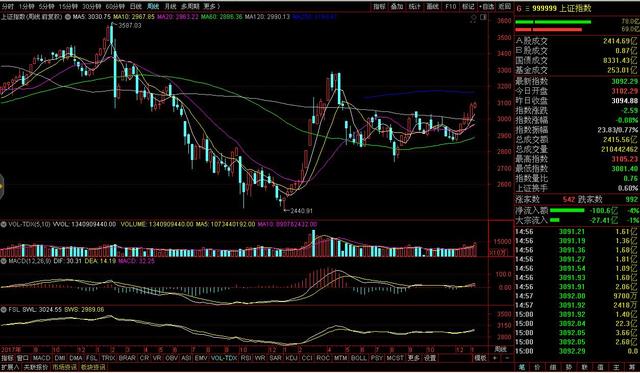Open the 更多 indicators list in bottom bar
Screen dimensions: 640x373
[x=413, y=358]
